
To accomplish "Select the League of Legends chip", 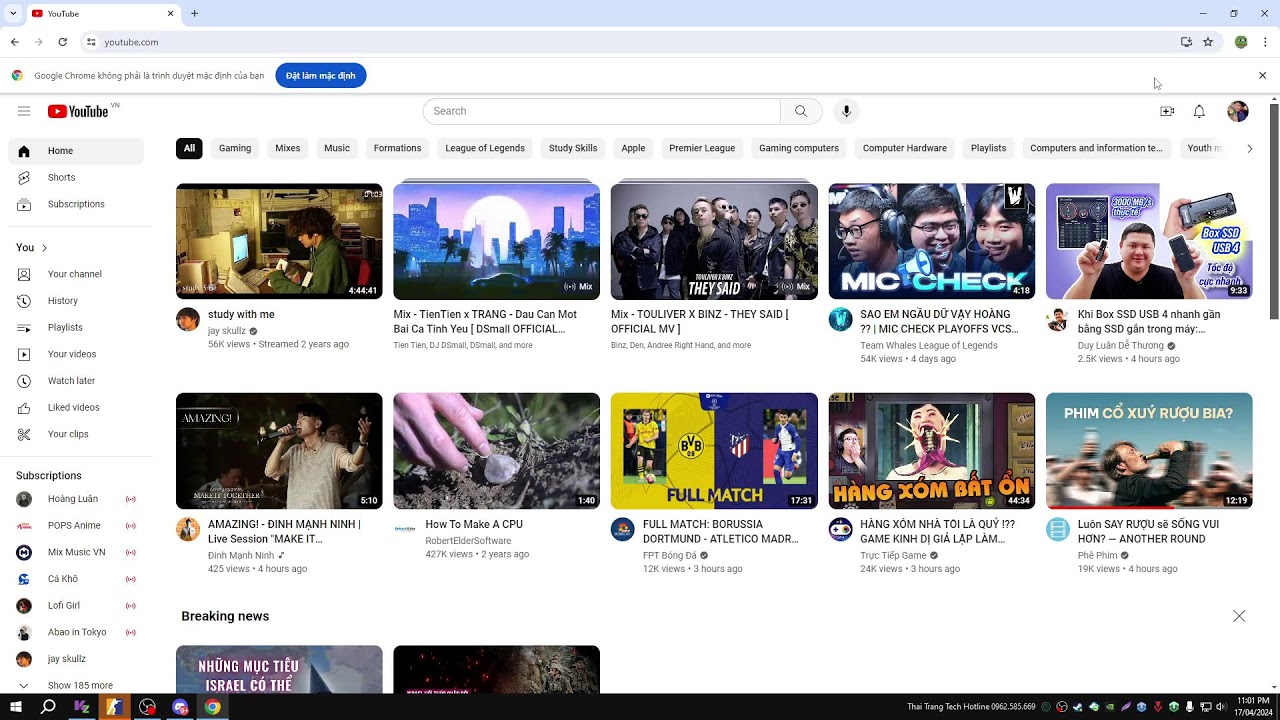I will click(x=485, y=148).
